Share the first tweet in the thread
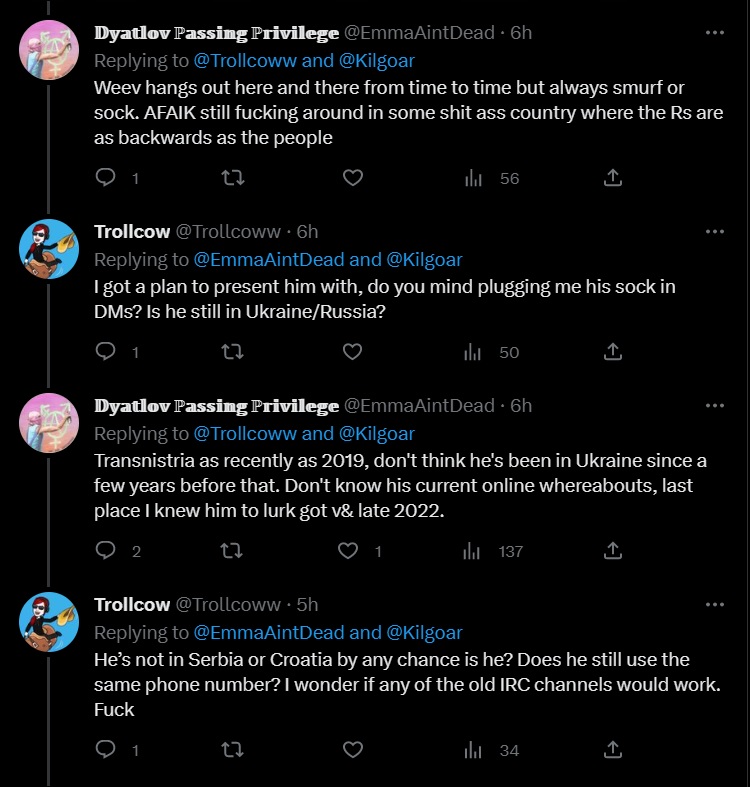Image resolution: width=750 pixels, height=787 pixels. coord(614,178)
